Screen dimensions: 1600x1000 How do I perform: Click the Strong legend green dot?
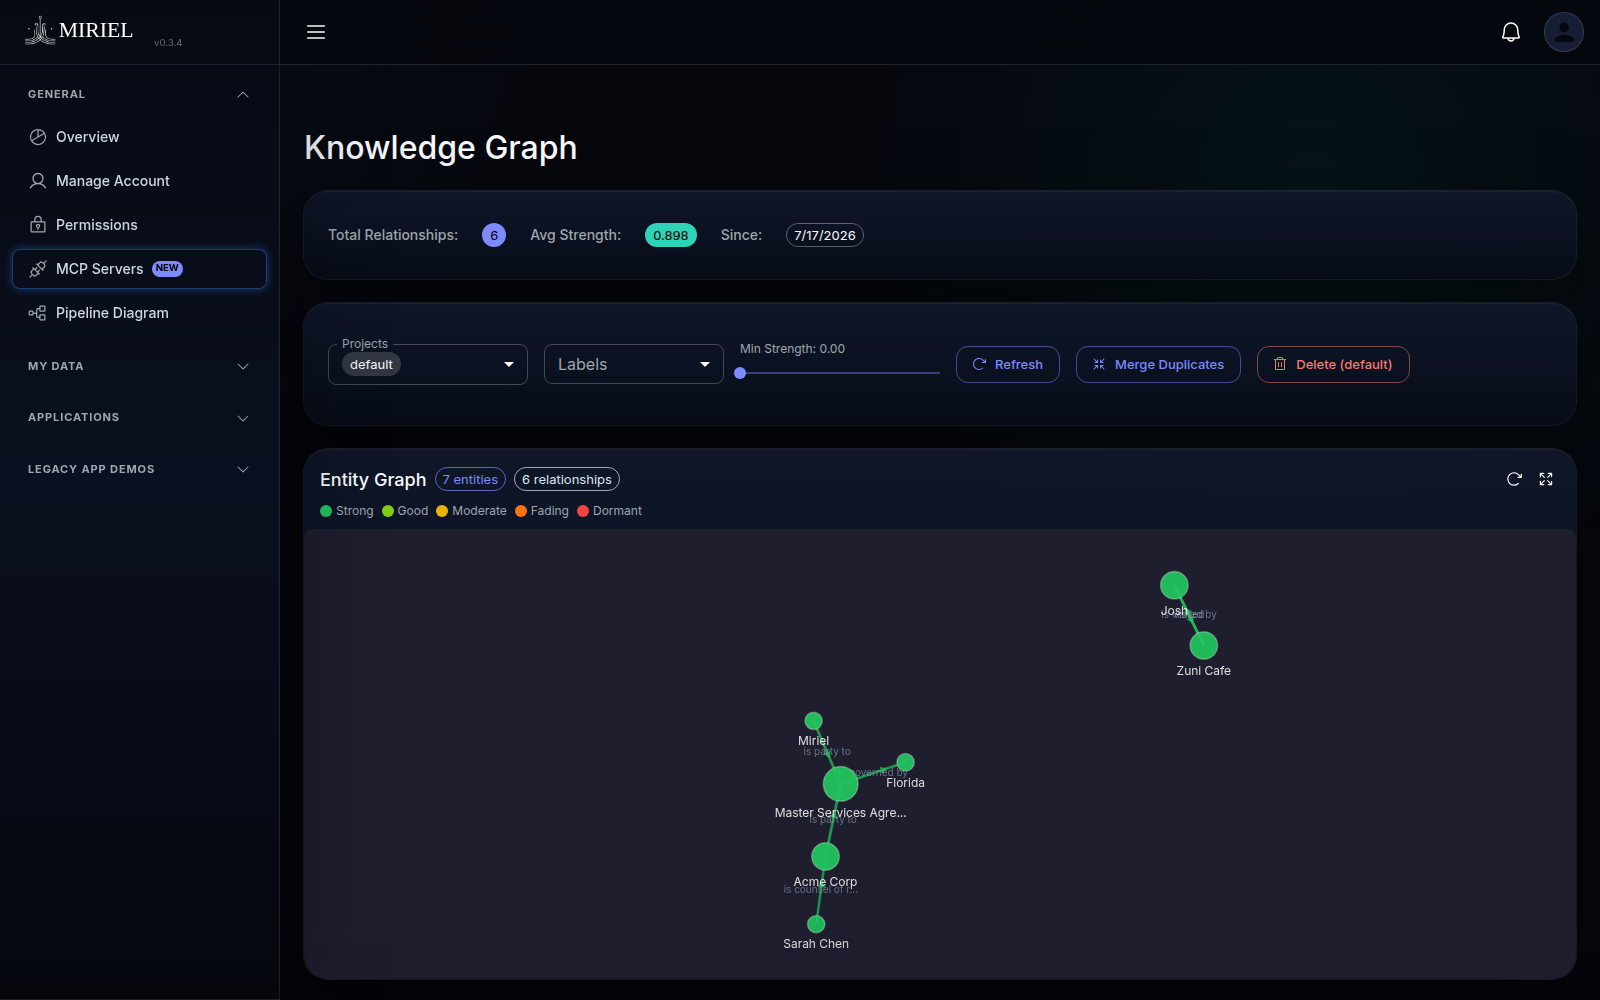(x=326, y=511)
